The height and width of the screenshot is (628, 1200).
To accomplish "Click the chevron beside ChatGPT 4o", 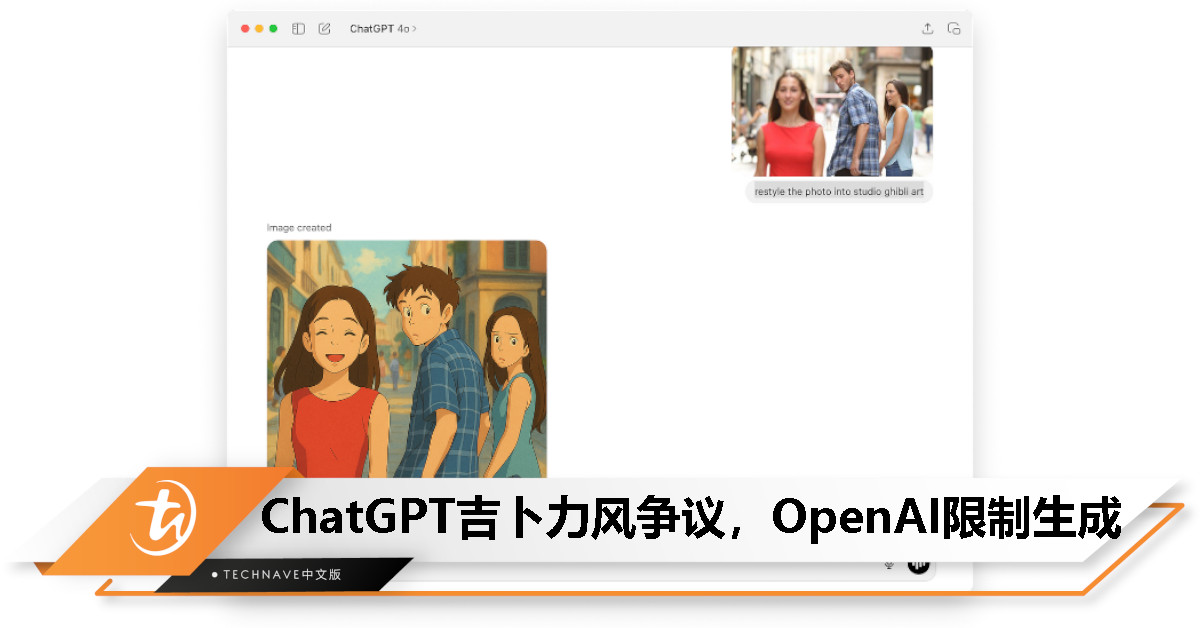I will [415, 29].
